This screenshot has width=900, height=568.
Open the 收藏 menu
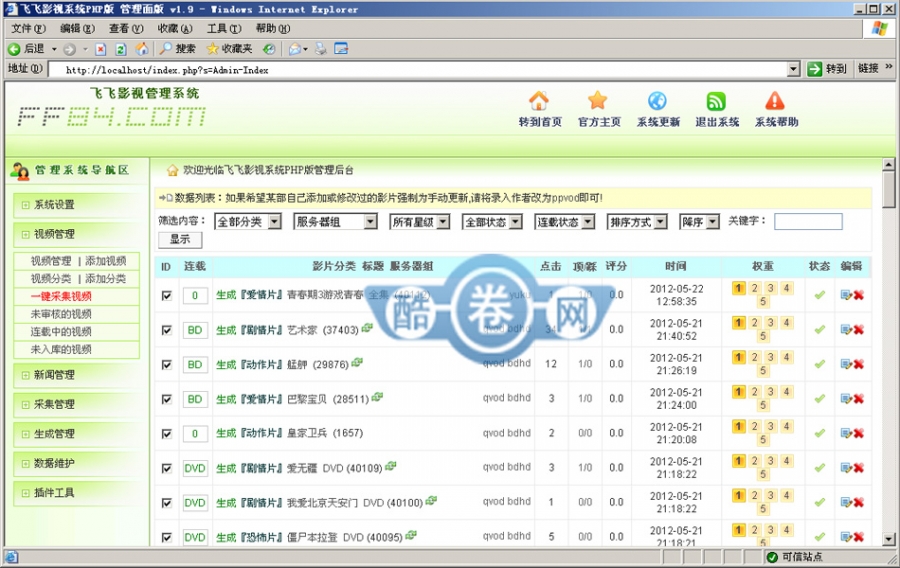174,28
